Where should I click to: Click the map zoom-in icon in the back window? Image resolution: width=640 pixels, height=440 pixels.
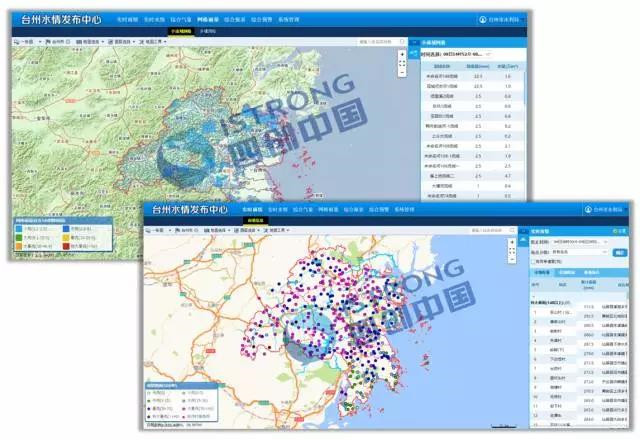coord(402,52)
